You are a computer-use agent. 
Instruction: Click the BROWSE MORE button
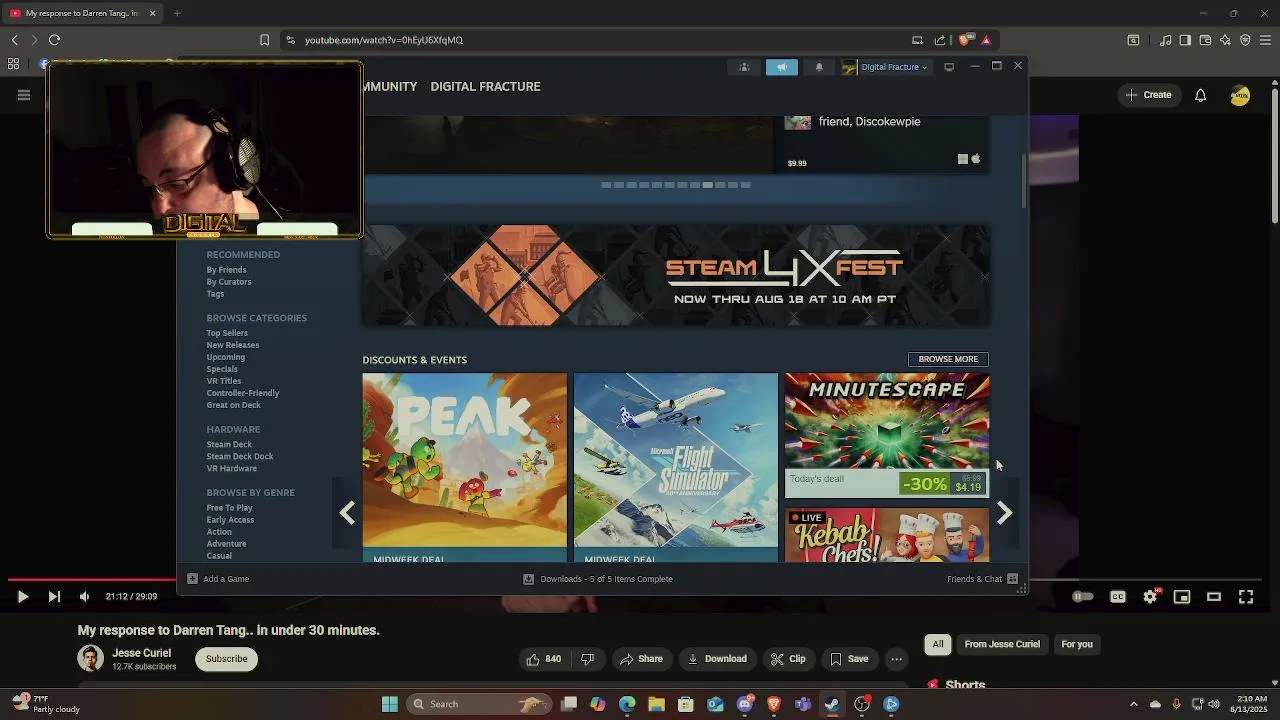pos(948,359)
